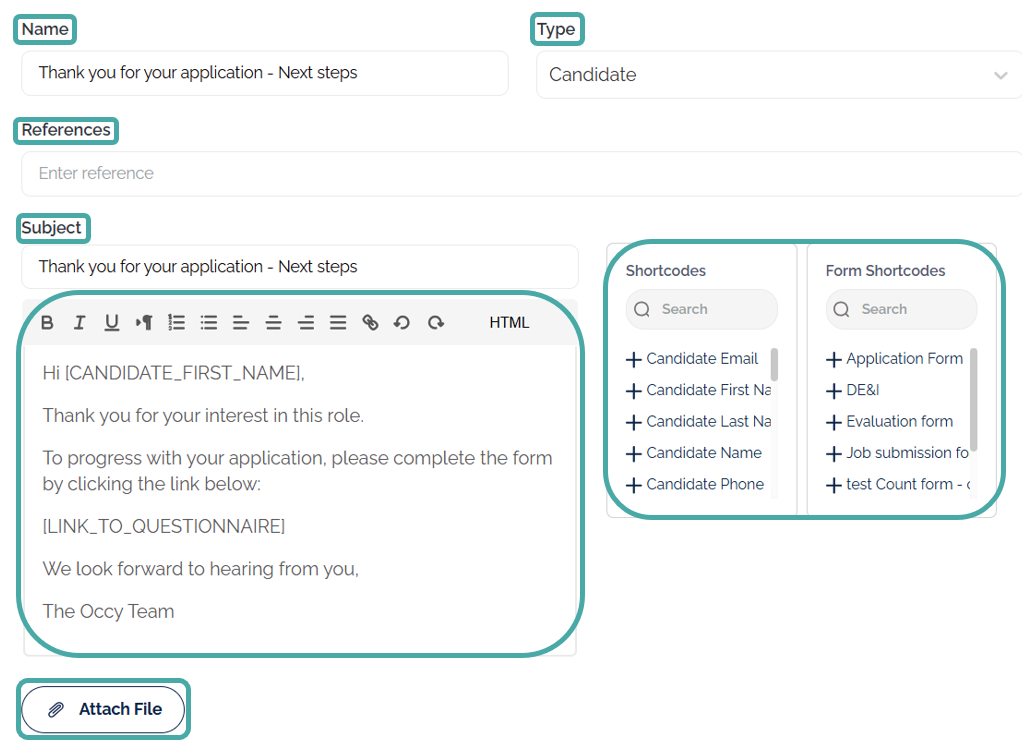This screenshot has width=1022, height=744.
Task: Click 'Thank you for your interest' line
Action: 203,415
